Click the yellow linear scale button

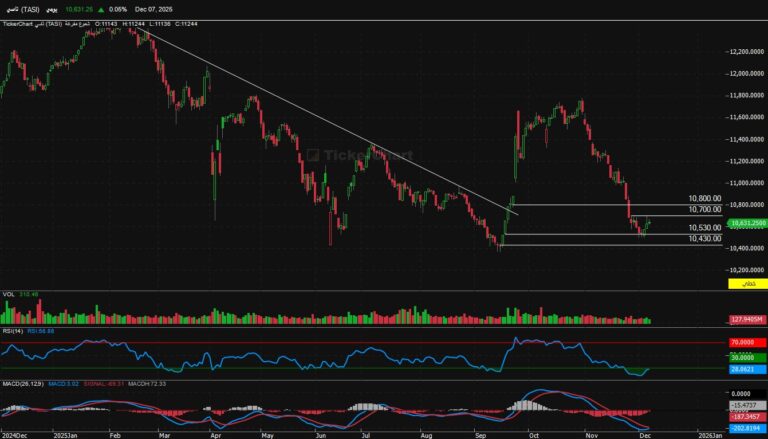coord(745,285)
